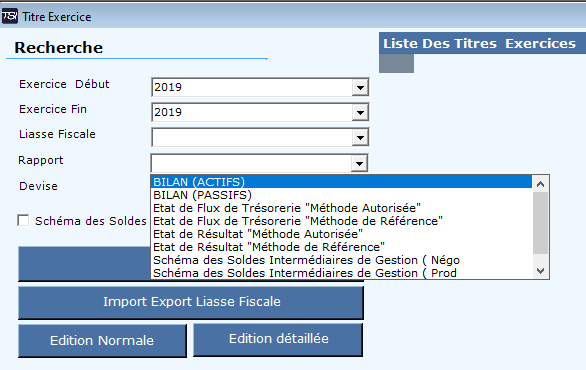Click the Import Export Liasse Fiscale button
This screenshot has width=586, height=370.
(x=191, y=302)
